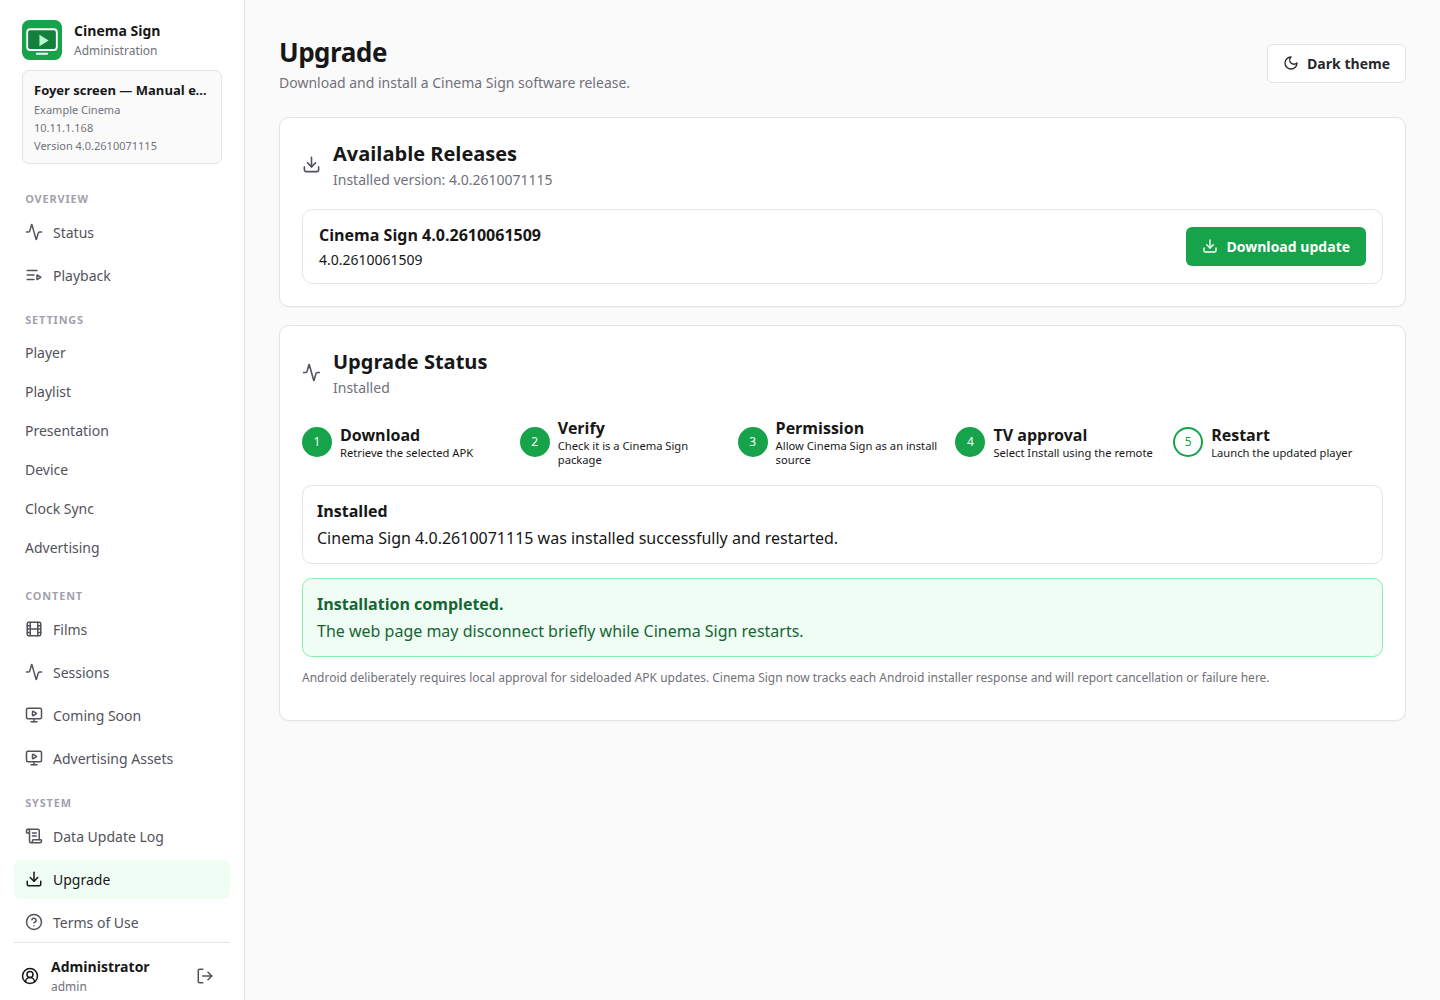Click the Administrator user avatar icon

[31, 976]
